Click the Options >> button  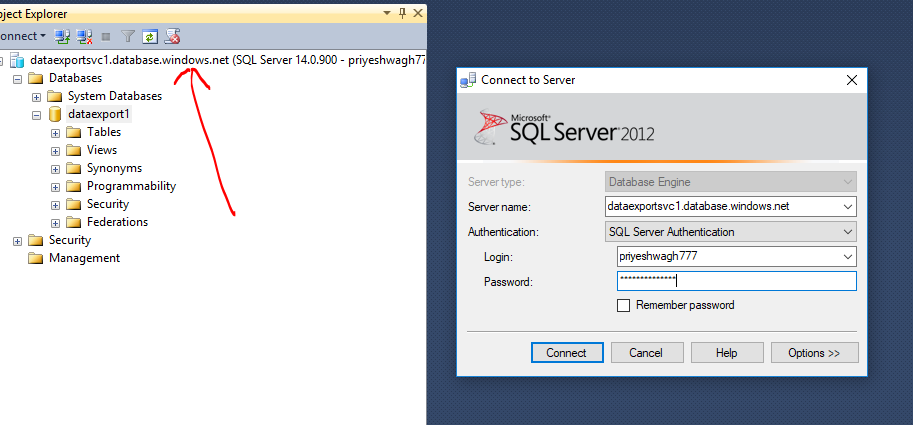coord(814,353)
